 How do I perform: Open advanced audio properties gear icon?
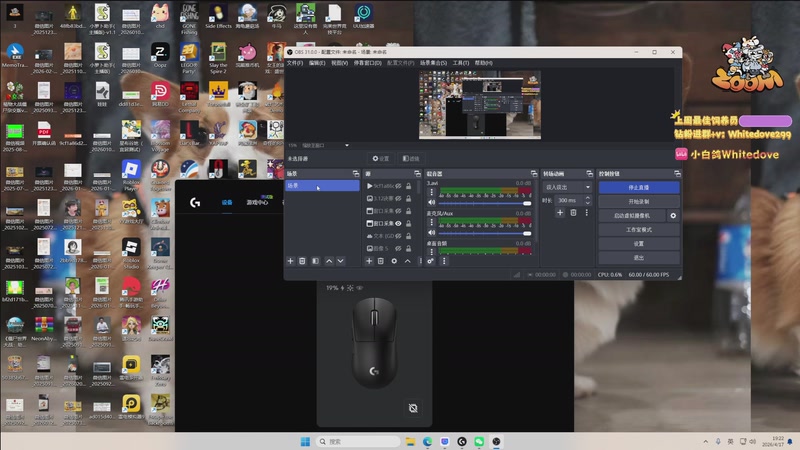pos(431,261)
